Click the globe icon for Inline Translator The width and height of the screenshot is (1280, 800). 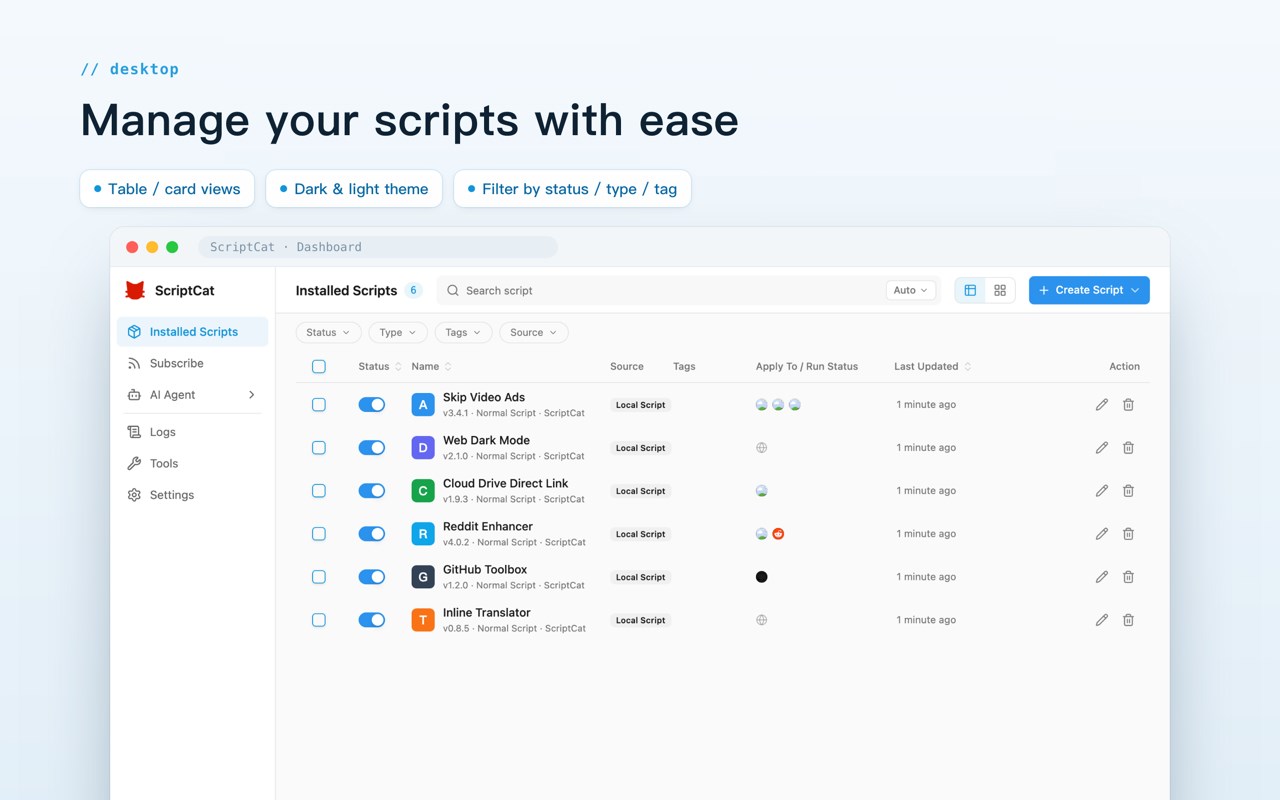762,620
